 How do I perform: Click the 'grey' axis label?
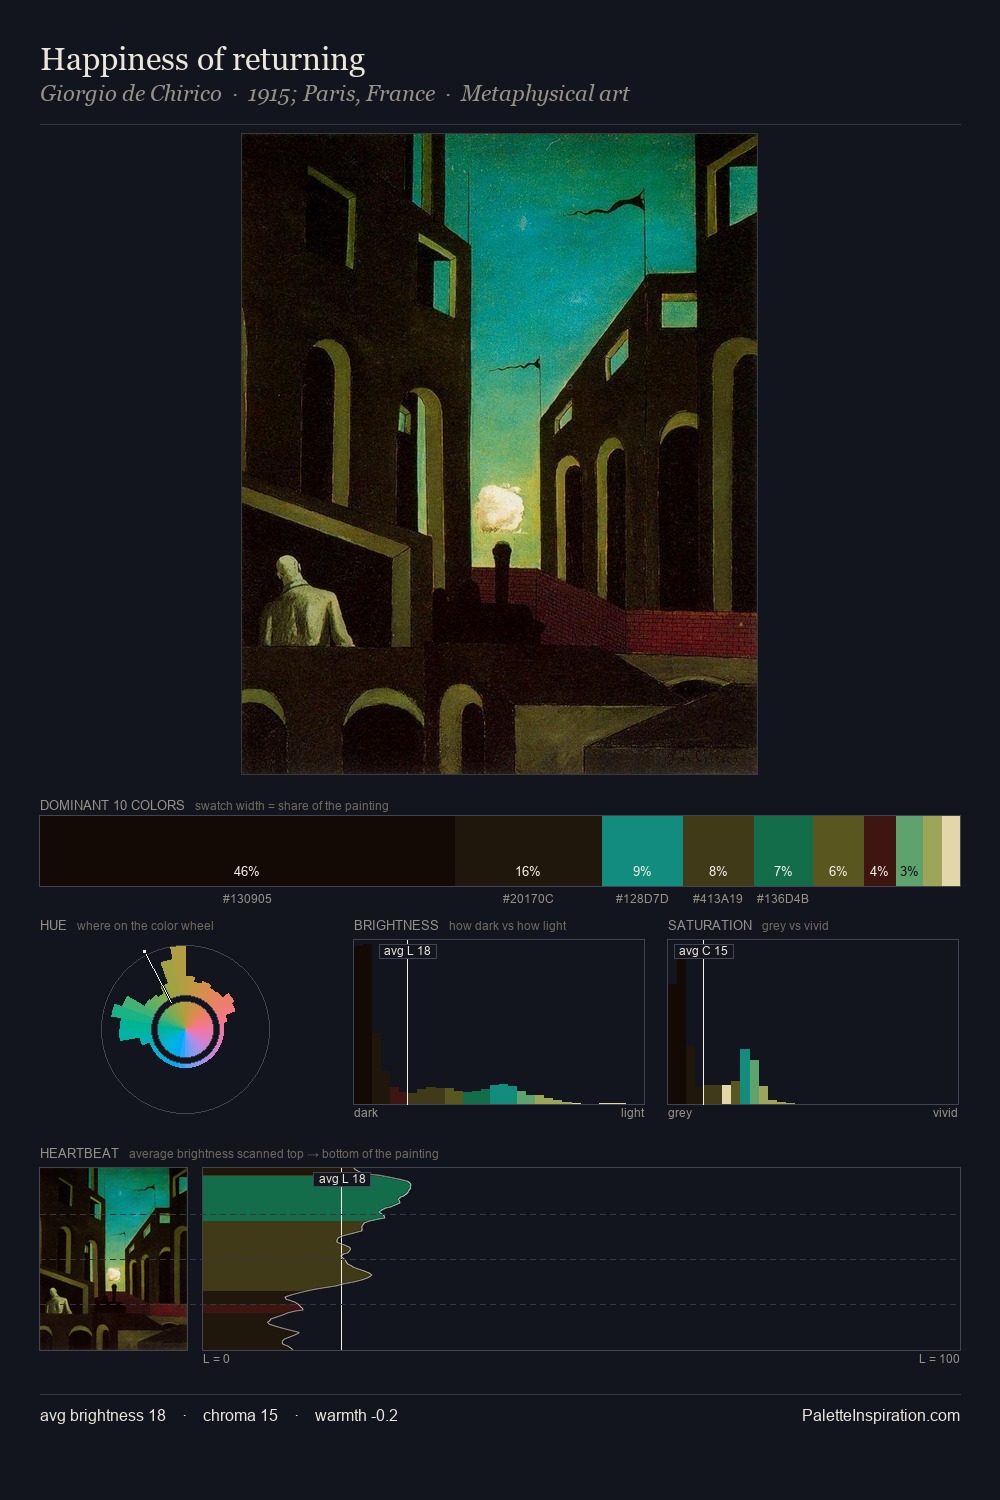pos(680,1113)
